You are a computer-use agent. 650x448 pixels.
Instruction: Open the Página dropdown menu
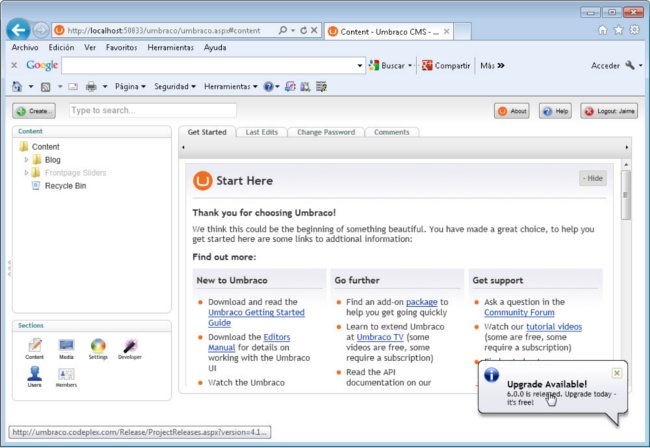pos(130,87)
